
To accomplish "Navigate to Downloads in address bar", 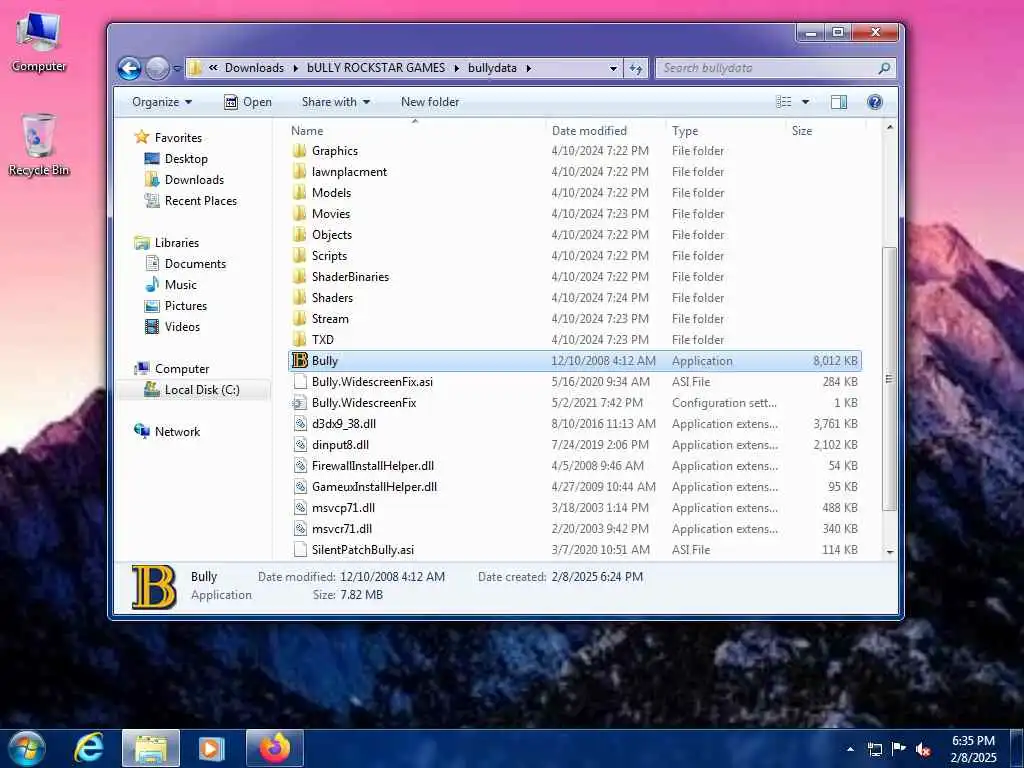I will coord(254,68).
